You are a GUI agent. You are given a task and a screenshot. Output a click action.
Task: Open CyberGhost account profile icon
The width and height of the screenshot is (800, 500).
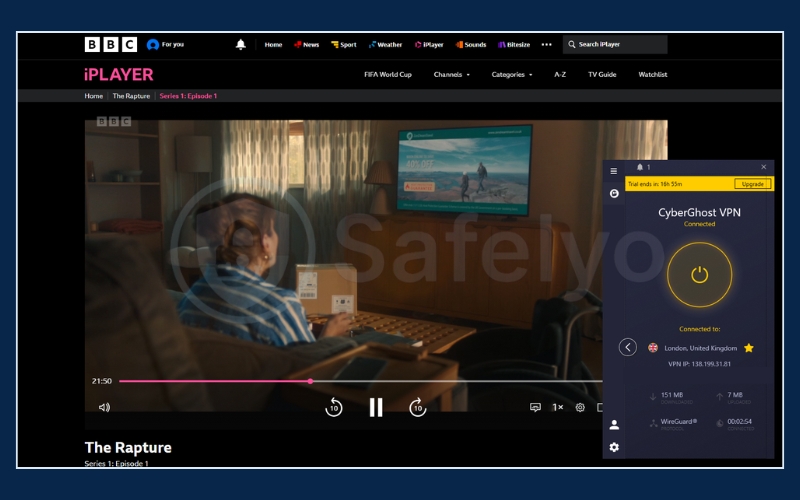tap(614, 424)
